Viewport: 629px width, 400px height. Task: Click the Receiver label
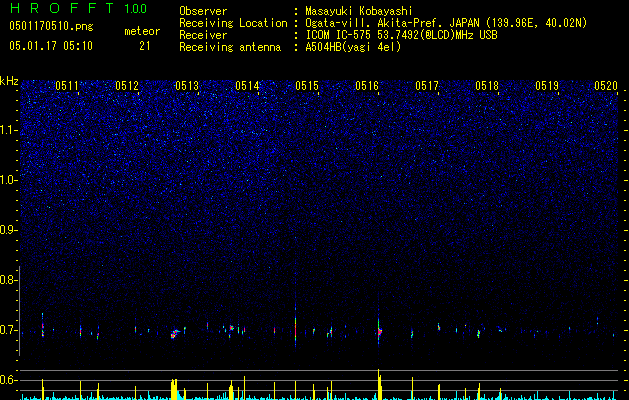pos(203,35)
